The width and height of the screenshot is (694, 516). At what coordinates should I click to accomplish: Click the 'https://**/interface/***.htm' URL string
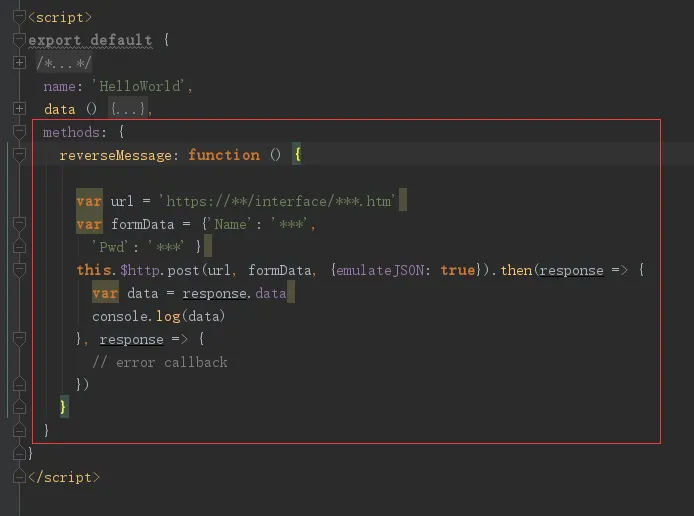[278, 201]
